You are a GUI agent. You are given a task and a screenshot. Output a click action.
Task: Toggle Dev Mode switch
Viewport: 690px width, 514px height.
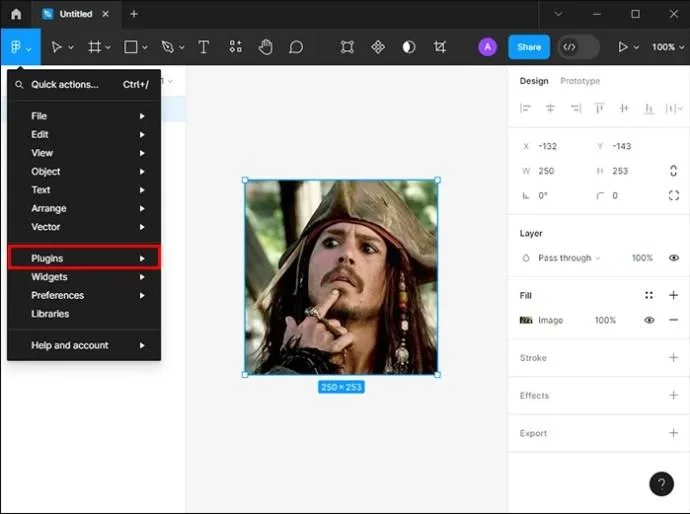pyautogui.click(x=578, y=47)
